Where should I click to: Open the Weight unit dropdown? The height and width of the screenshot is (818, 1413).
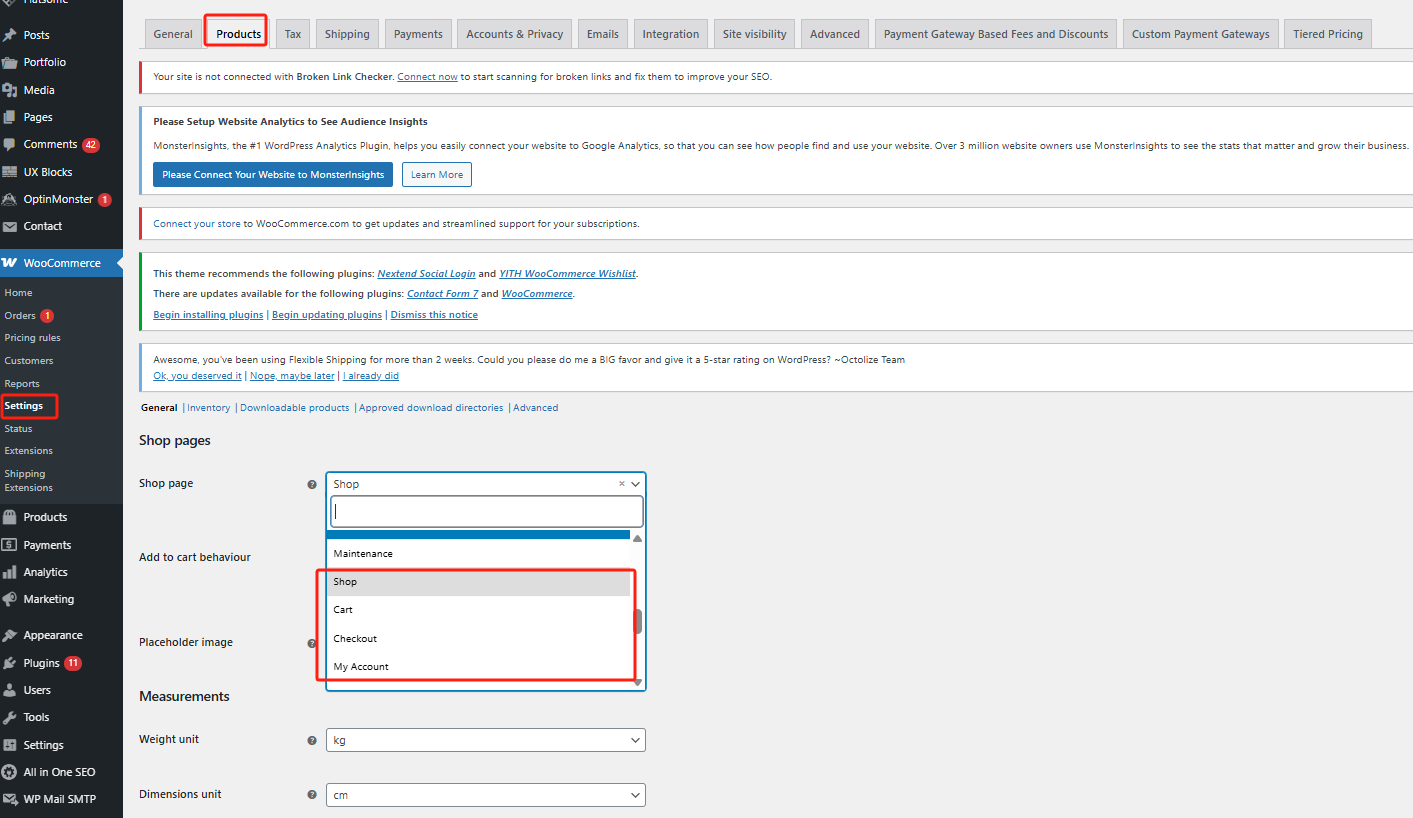pyautogui.click(x=485, y=740)
